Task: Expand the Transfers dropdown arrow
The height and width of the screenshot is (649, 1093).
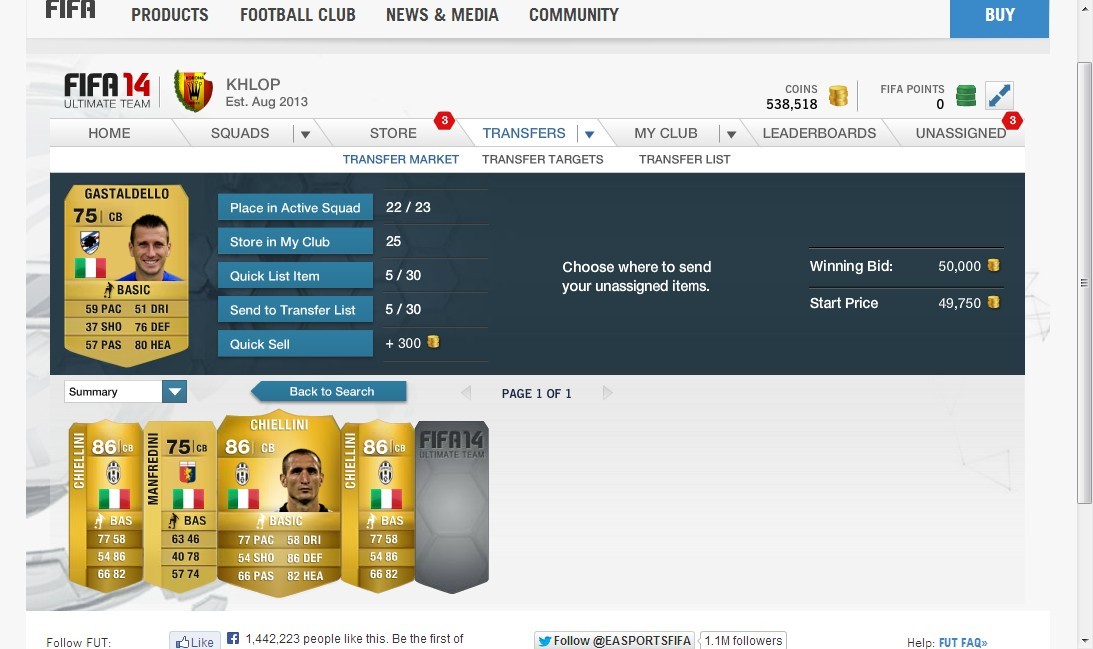Action: click(x=590, y=134)
